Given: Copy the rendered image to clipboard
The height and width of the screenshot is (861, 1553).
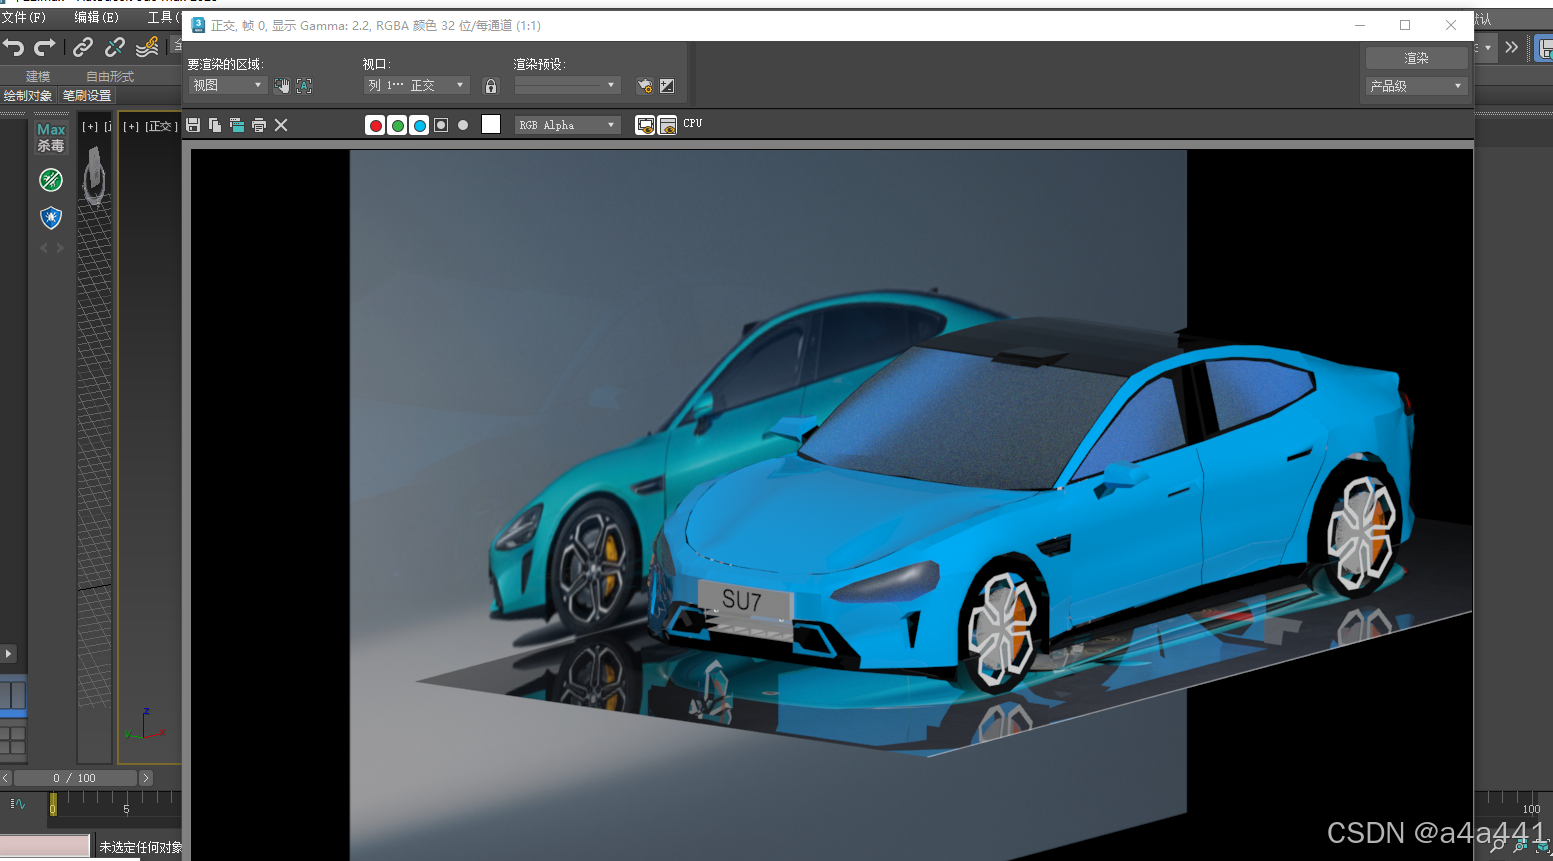Looking at the screenshot, I should 215,125.
